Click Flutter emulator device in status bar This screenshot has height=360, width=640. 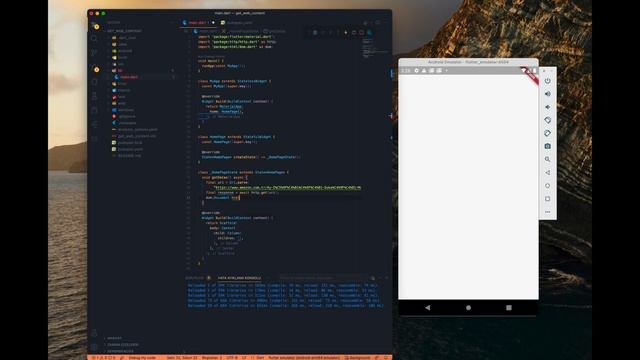point(304,358)
